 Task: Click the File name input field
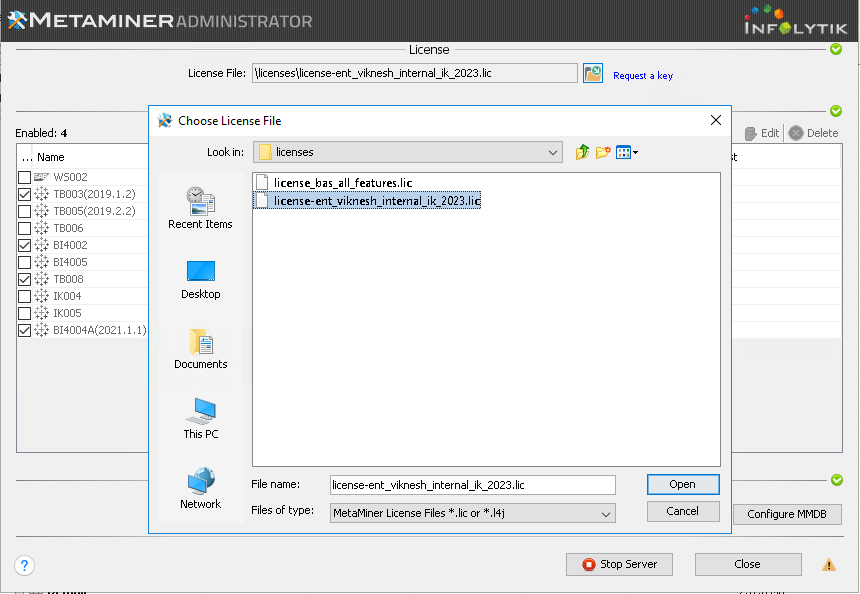pos(472,485)
